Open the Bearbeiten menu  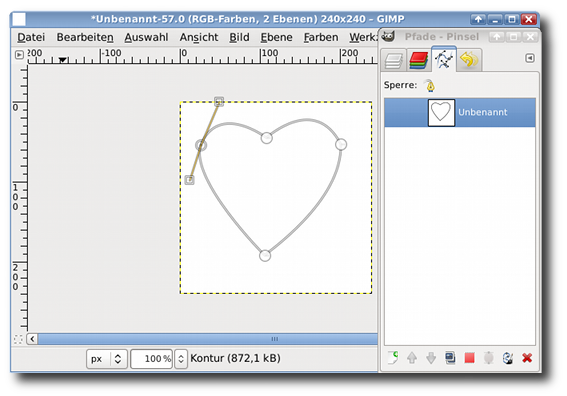(85, 37)
